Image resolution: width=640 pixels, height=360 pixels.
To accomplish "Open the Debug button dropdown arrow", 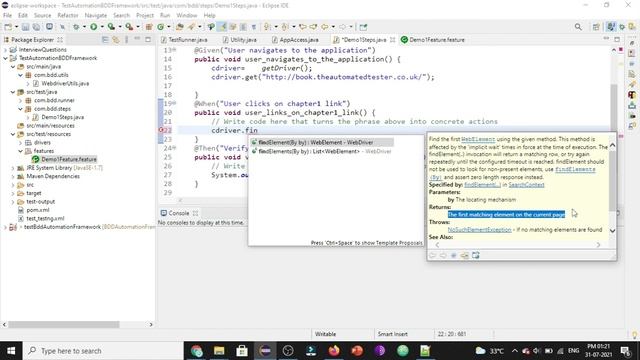I will click(x=84, y=27).
